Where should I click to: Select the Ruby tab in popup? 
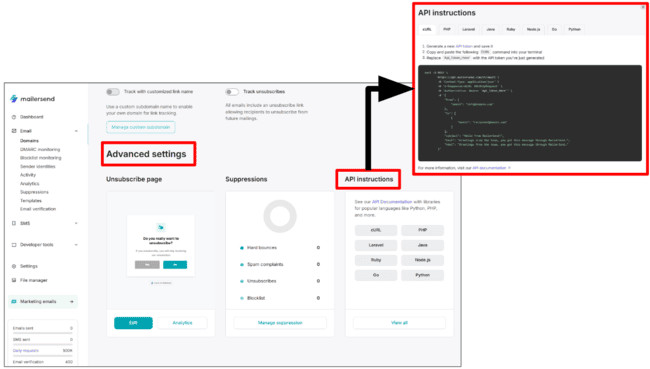(x=511, y=29)
